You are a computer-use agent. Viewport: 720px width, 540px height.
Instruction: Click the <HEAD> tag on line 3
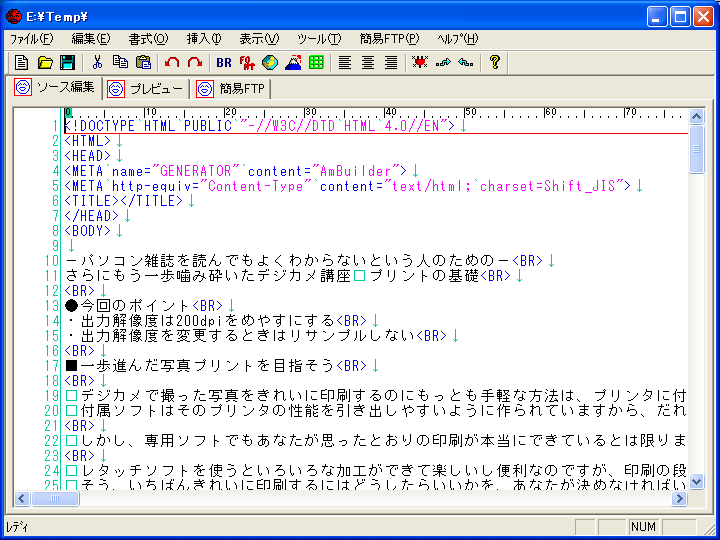88,156
